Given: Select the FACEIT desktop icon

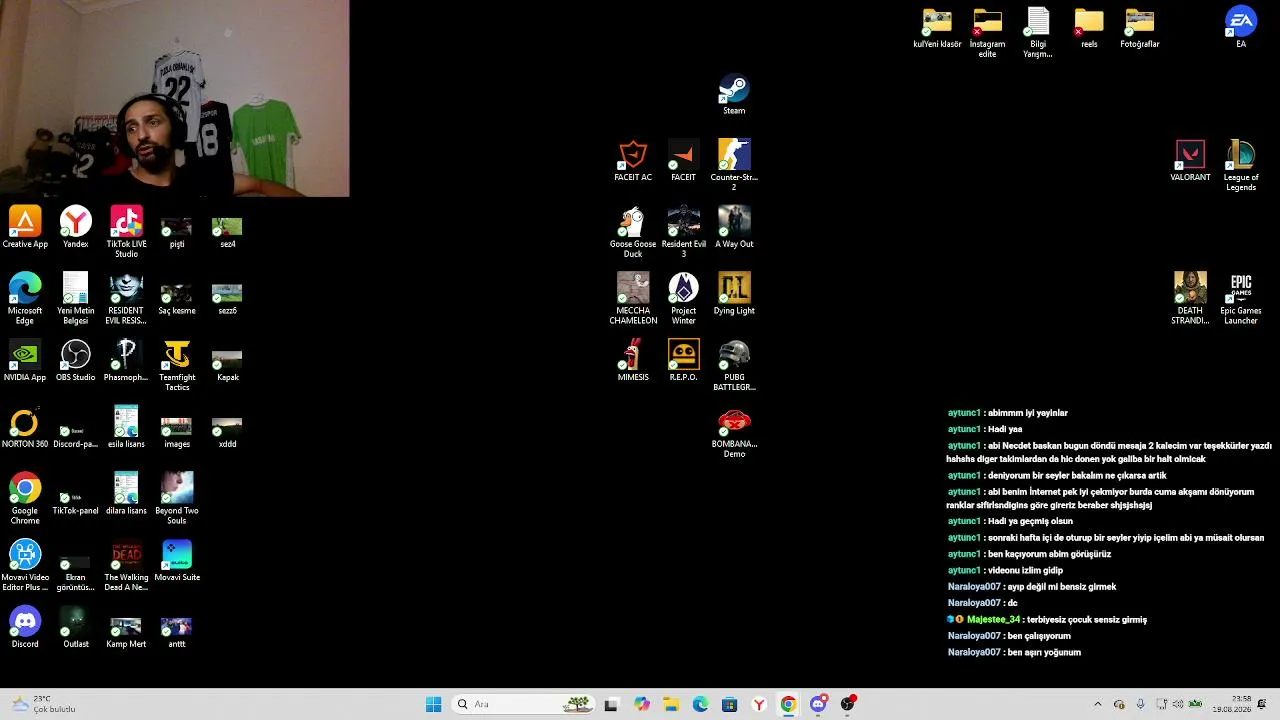Looking at the screenshot, I should coord(683,160).
